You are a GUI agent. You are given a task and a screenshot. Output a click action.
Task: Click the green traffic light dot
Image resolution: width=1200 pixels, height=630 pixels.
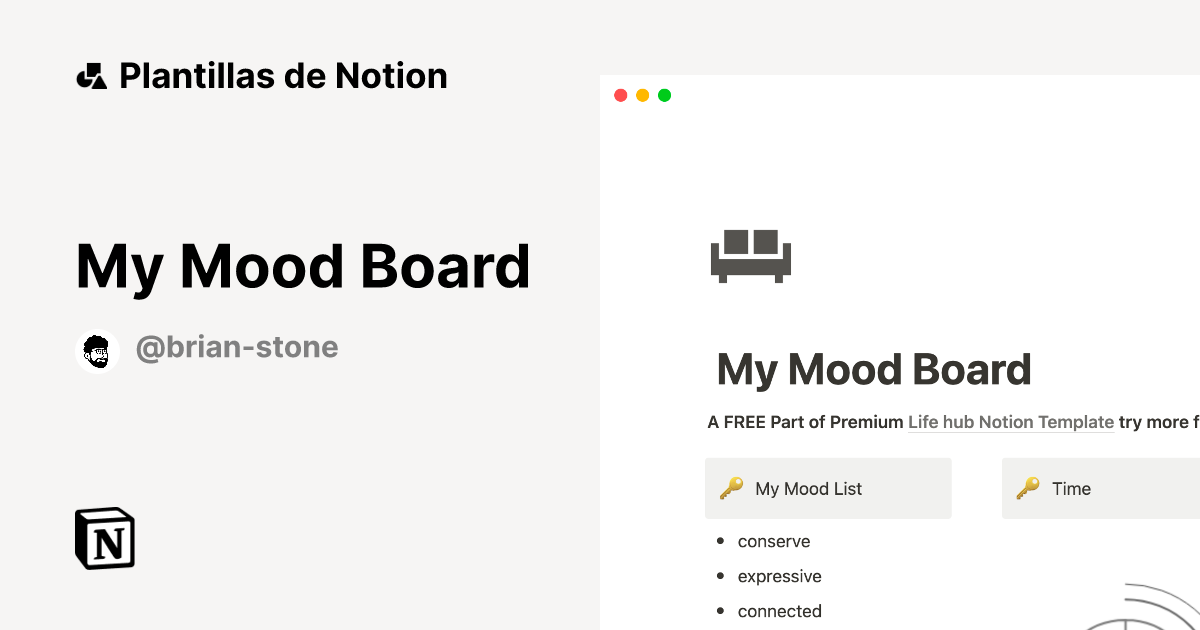(664, 95)
